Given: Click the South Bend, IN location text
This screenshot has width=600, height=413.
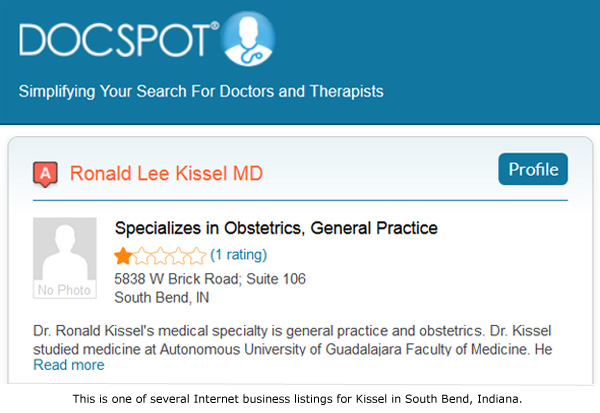Looking at the screenshot, I should [x=162, y=297].
